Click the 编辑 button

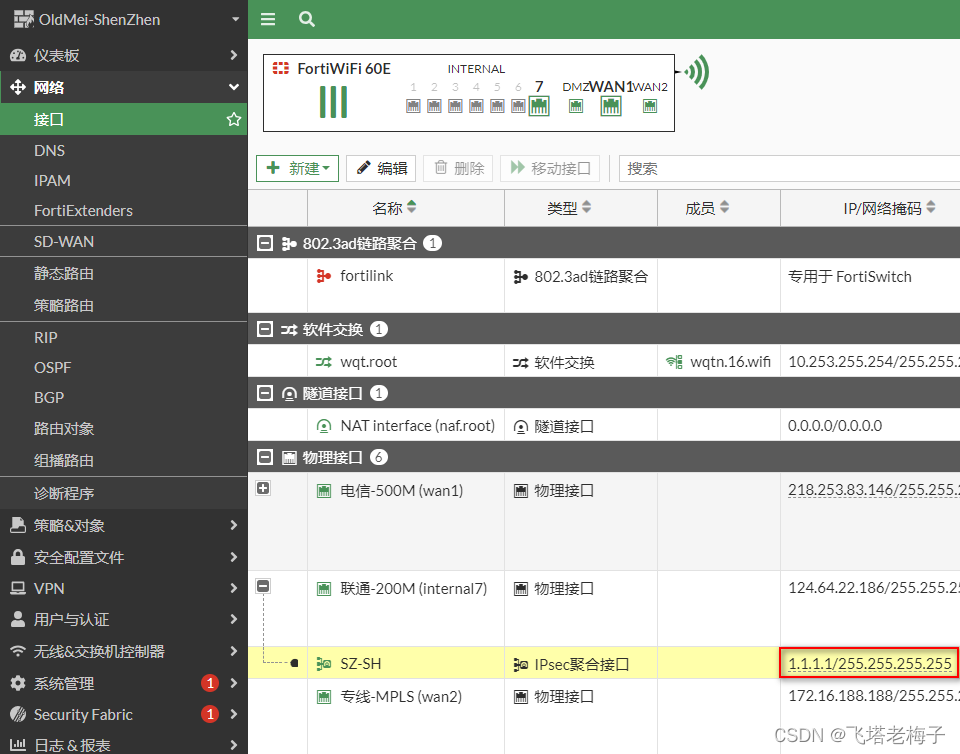click(381, 168)
